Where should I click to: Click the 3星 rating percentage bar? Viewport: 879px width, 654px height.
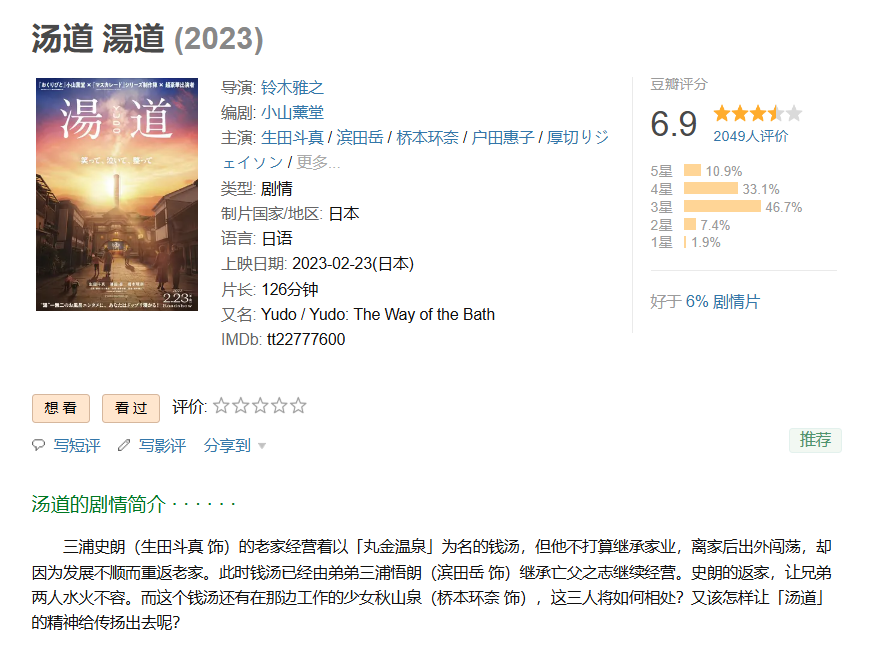[x=721, y=206]
